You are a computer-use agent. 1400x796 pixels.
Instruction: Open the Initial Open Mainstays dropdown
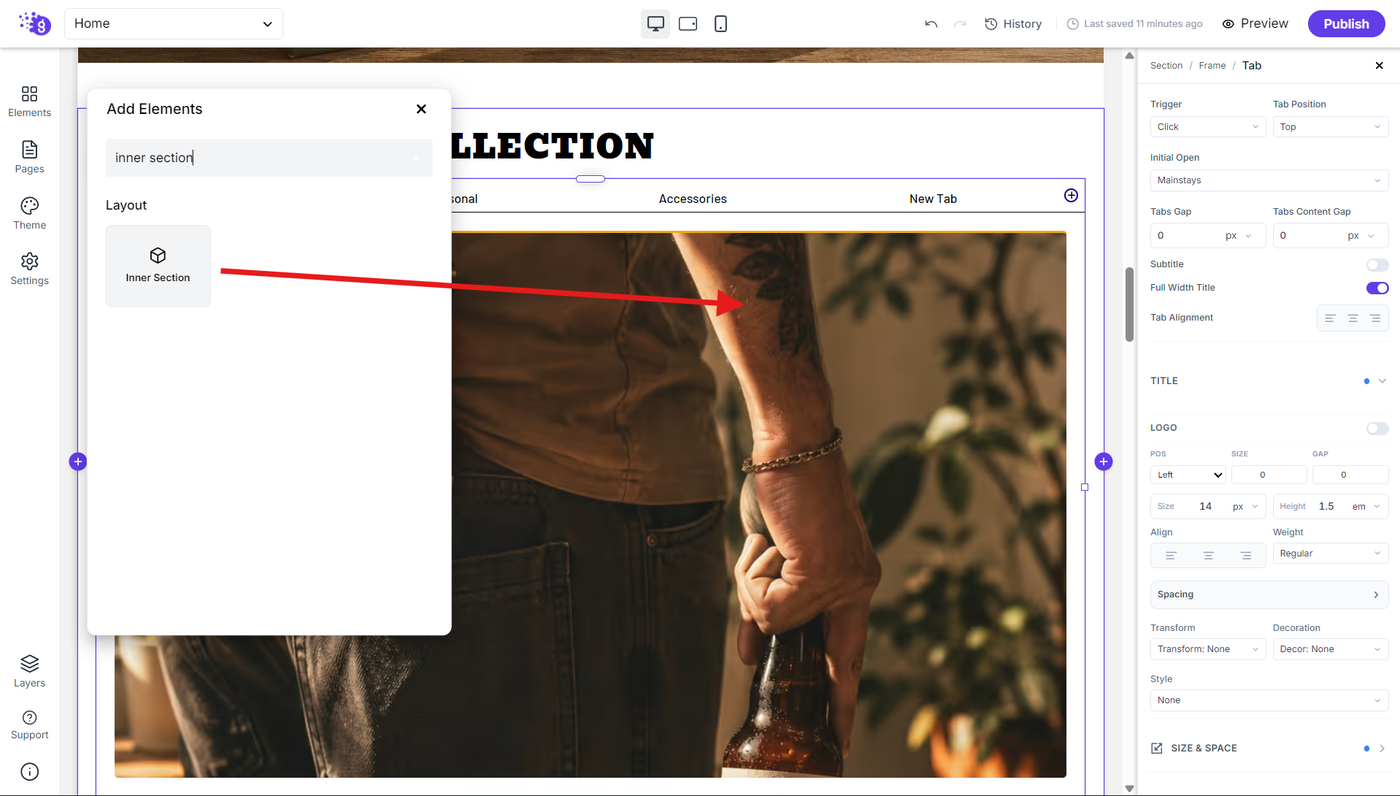1269,181
